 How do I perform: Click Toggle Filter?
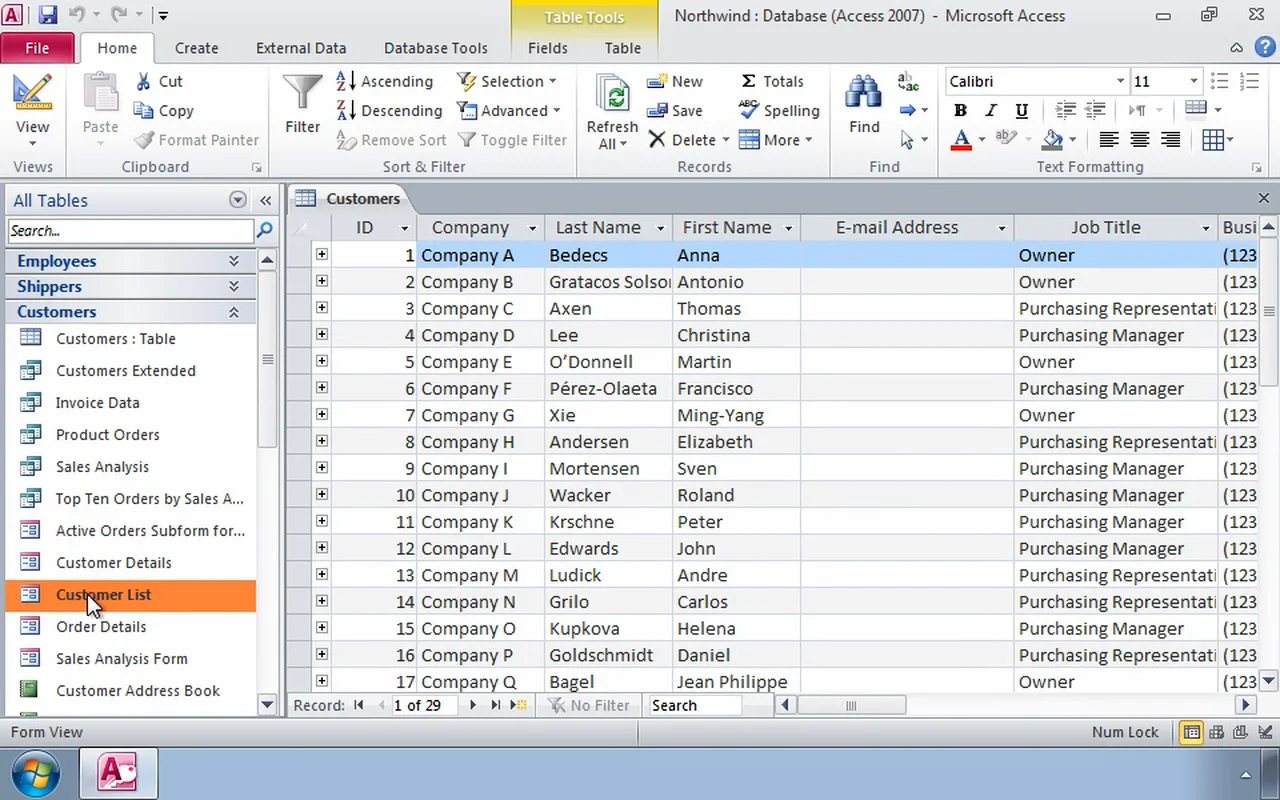pyautogui.click(x=512, y=140)
